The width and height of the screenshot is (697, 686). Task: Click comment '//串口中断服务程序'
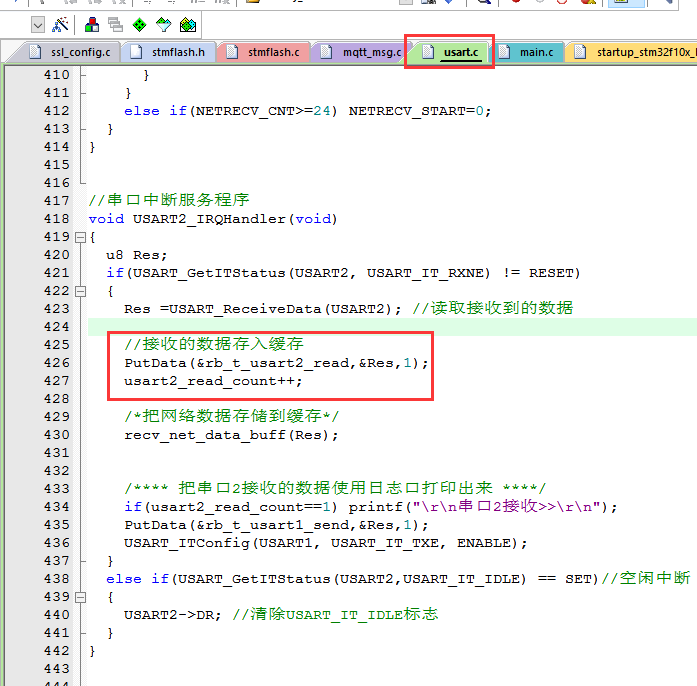169,201
